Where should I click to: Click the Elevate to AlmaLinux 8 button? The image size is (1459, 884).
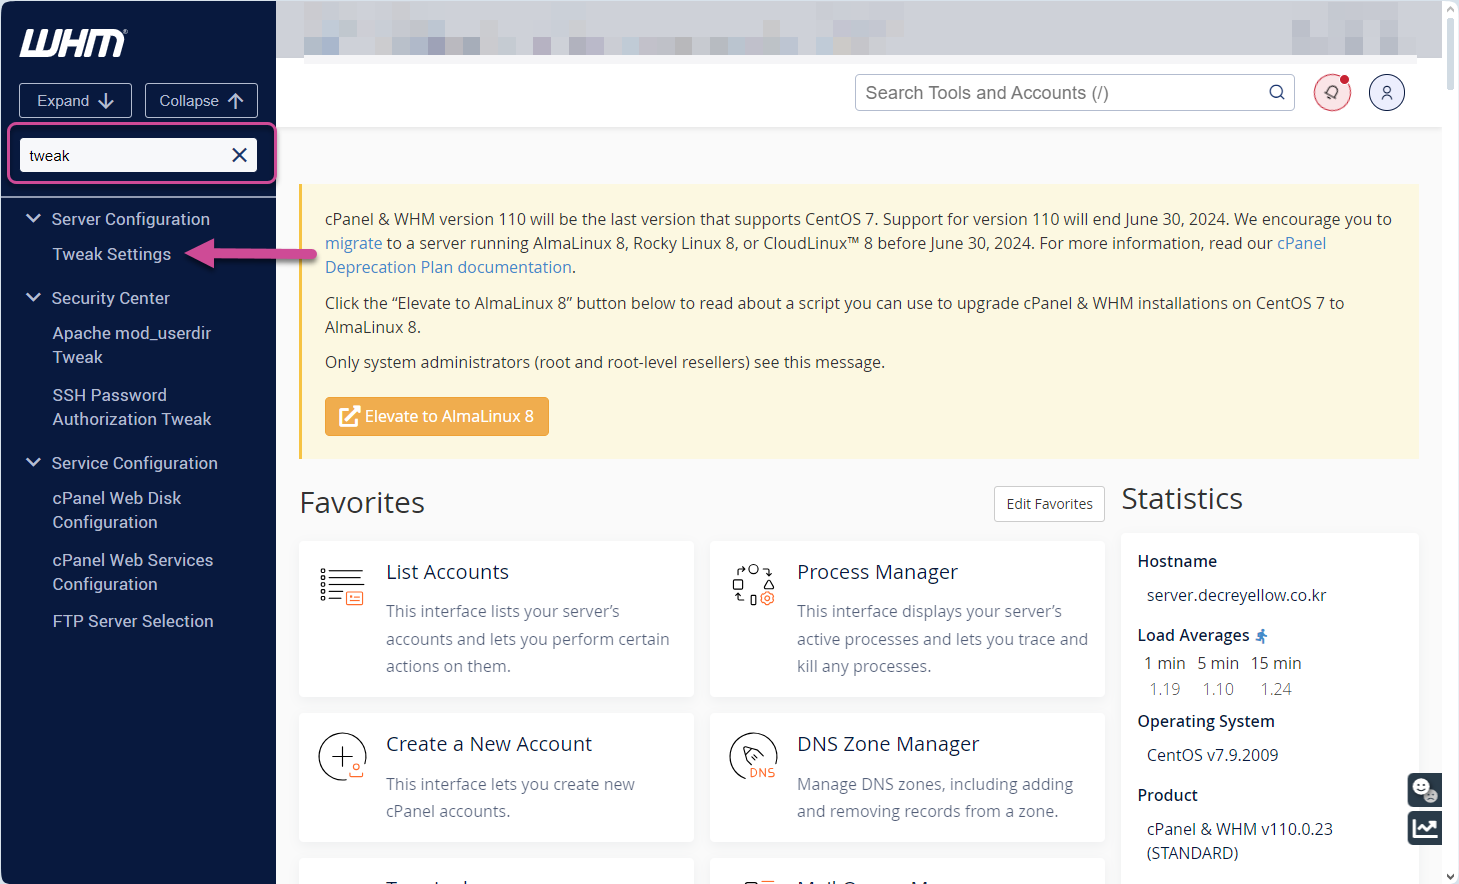pyautogui.click(x=437, y=417)
